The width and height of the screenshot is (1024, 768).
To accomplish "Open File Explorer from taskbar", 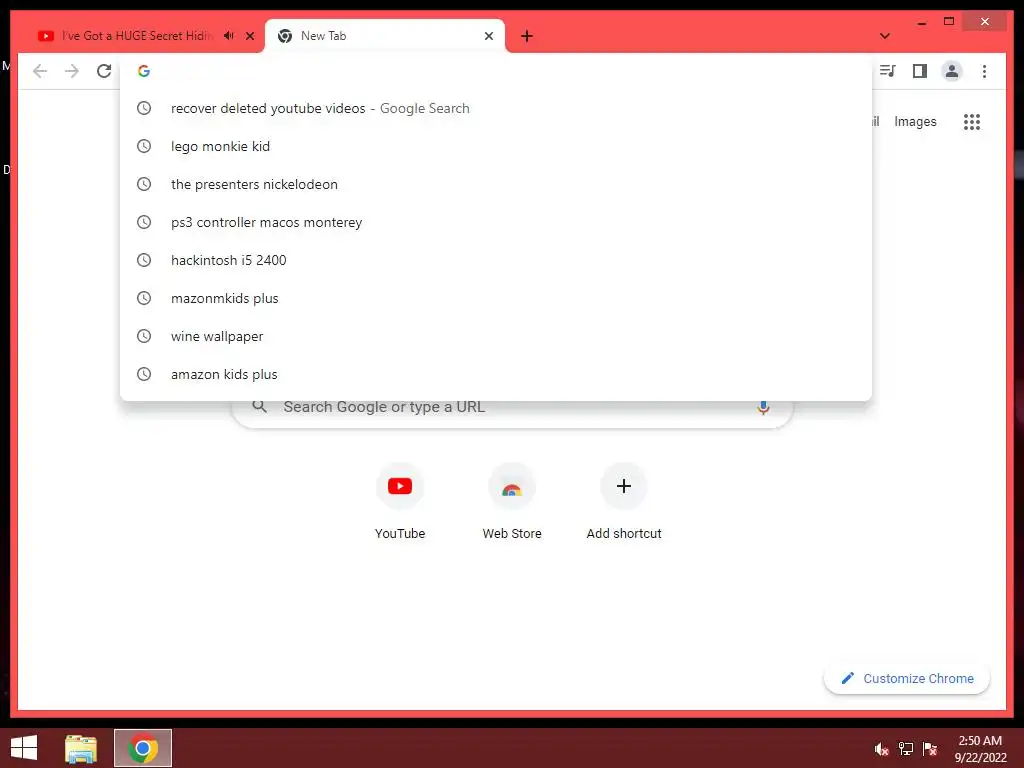I will click(x=81, y=748).
